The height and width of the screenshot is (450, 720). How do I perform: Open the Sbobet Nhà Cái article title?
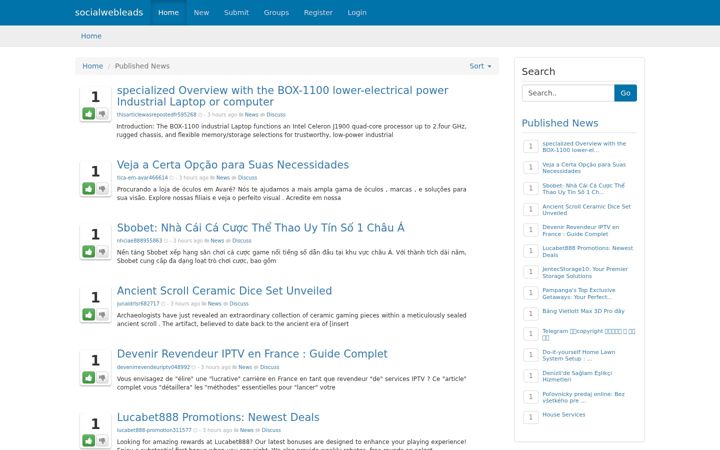pos(260,227)
